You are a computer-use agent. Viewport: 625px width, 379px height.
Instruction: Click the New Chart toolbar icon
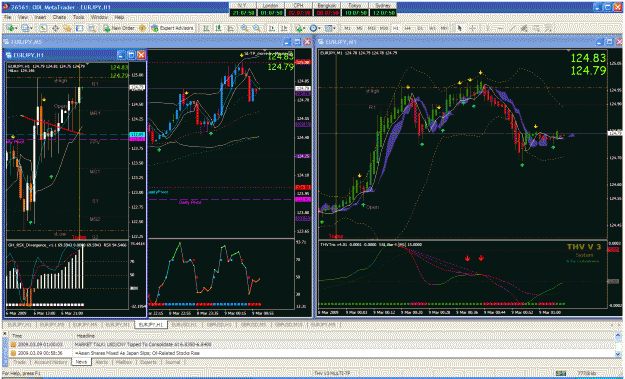tap(10, 28)
